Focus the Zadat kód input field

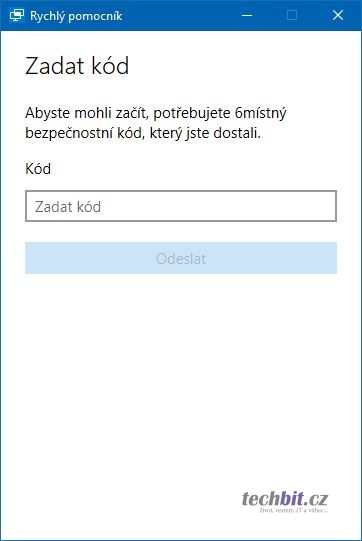coord(181,206)
